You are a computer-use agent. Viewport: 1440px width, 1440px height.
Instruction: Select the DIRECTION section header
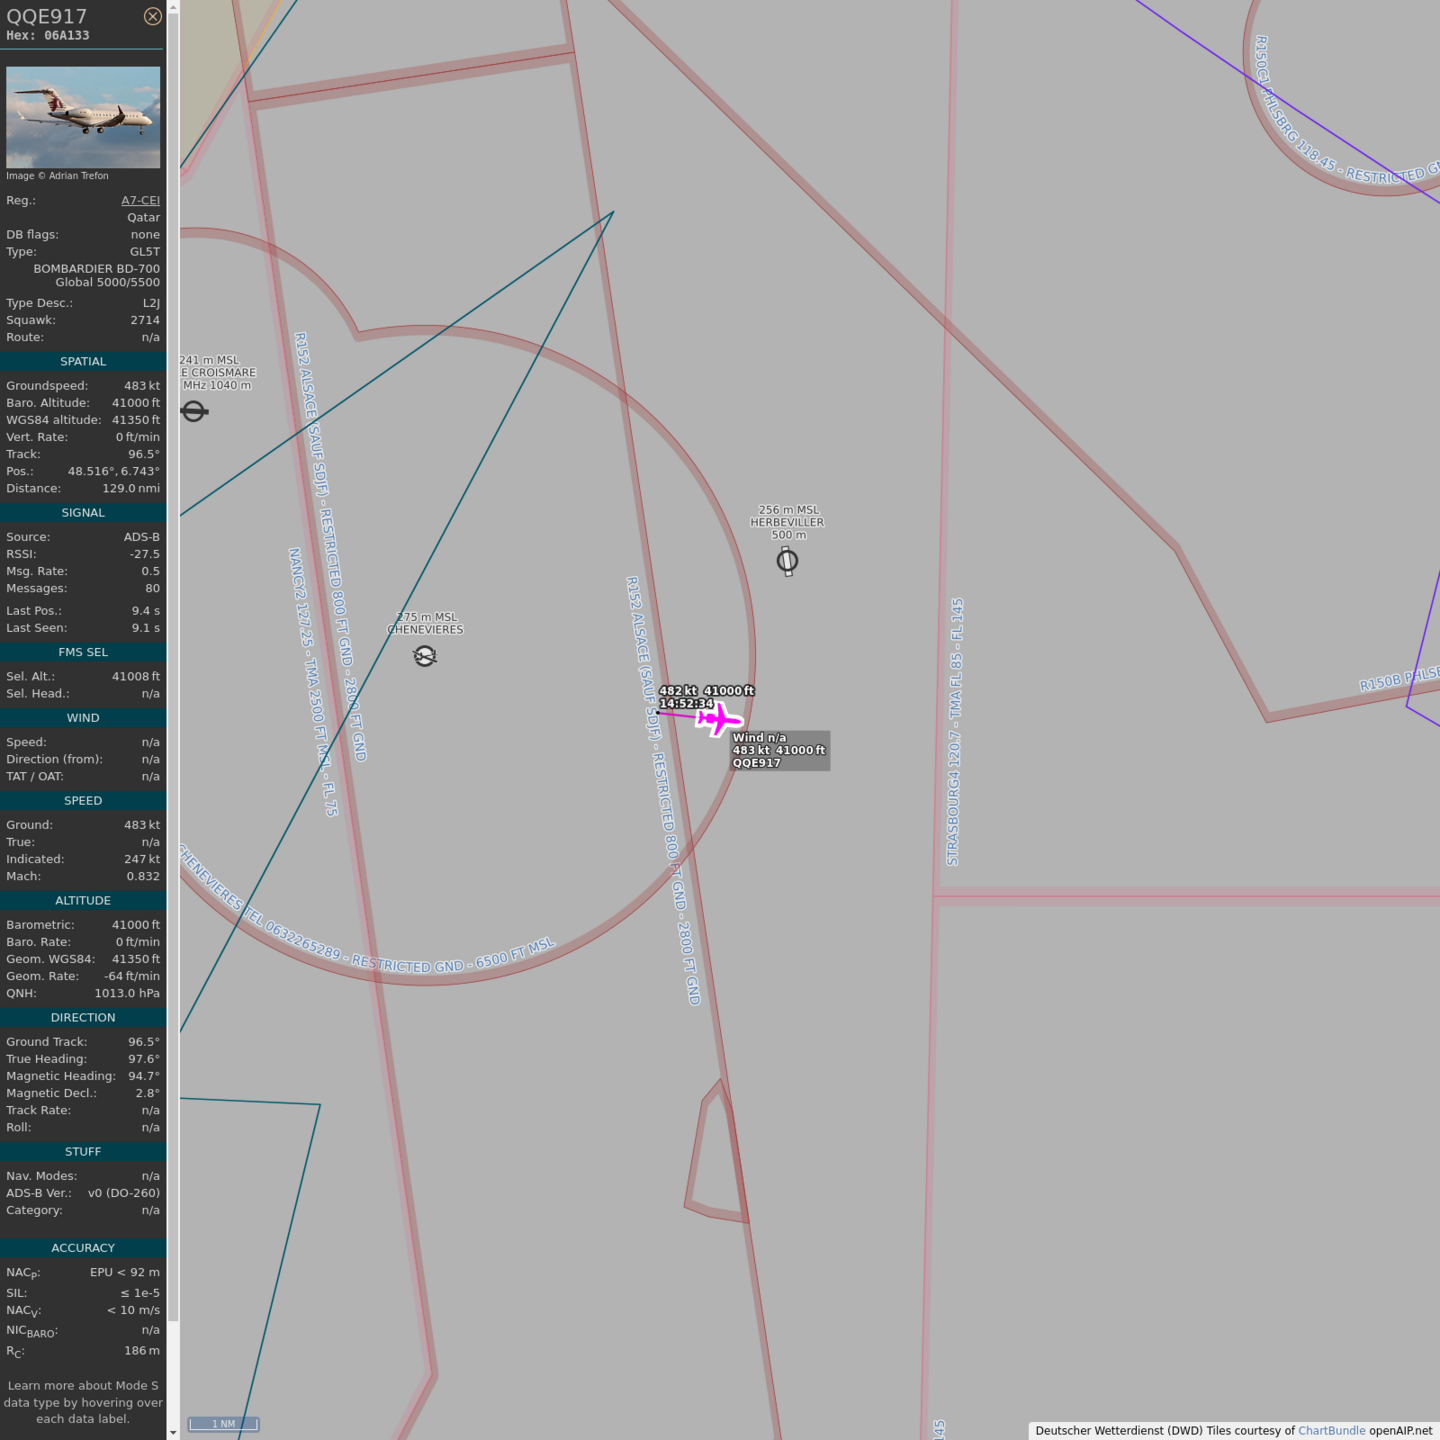click(83, 1018)
